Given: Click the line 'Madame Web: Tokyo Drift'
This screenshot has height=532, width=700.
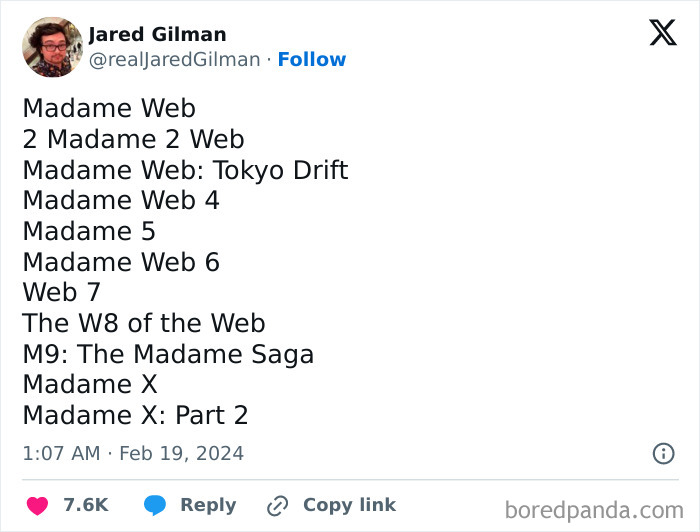Looking at the screenshot, I should [185, 170].
